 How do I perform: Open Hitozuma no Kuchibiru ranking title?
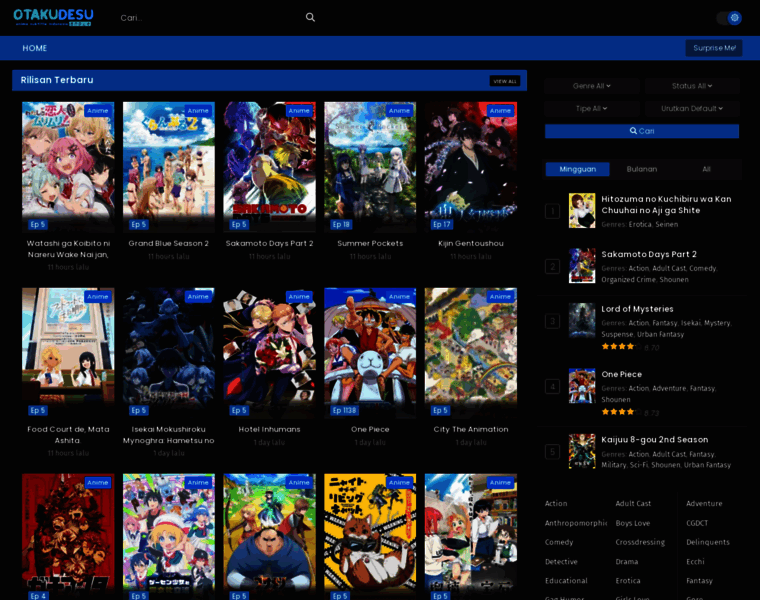666,205
